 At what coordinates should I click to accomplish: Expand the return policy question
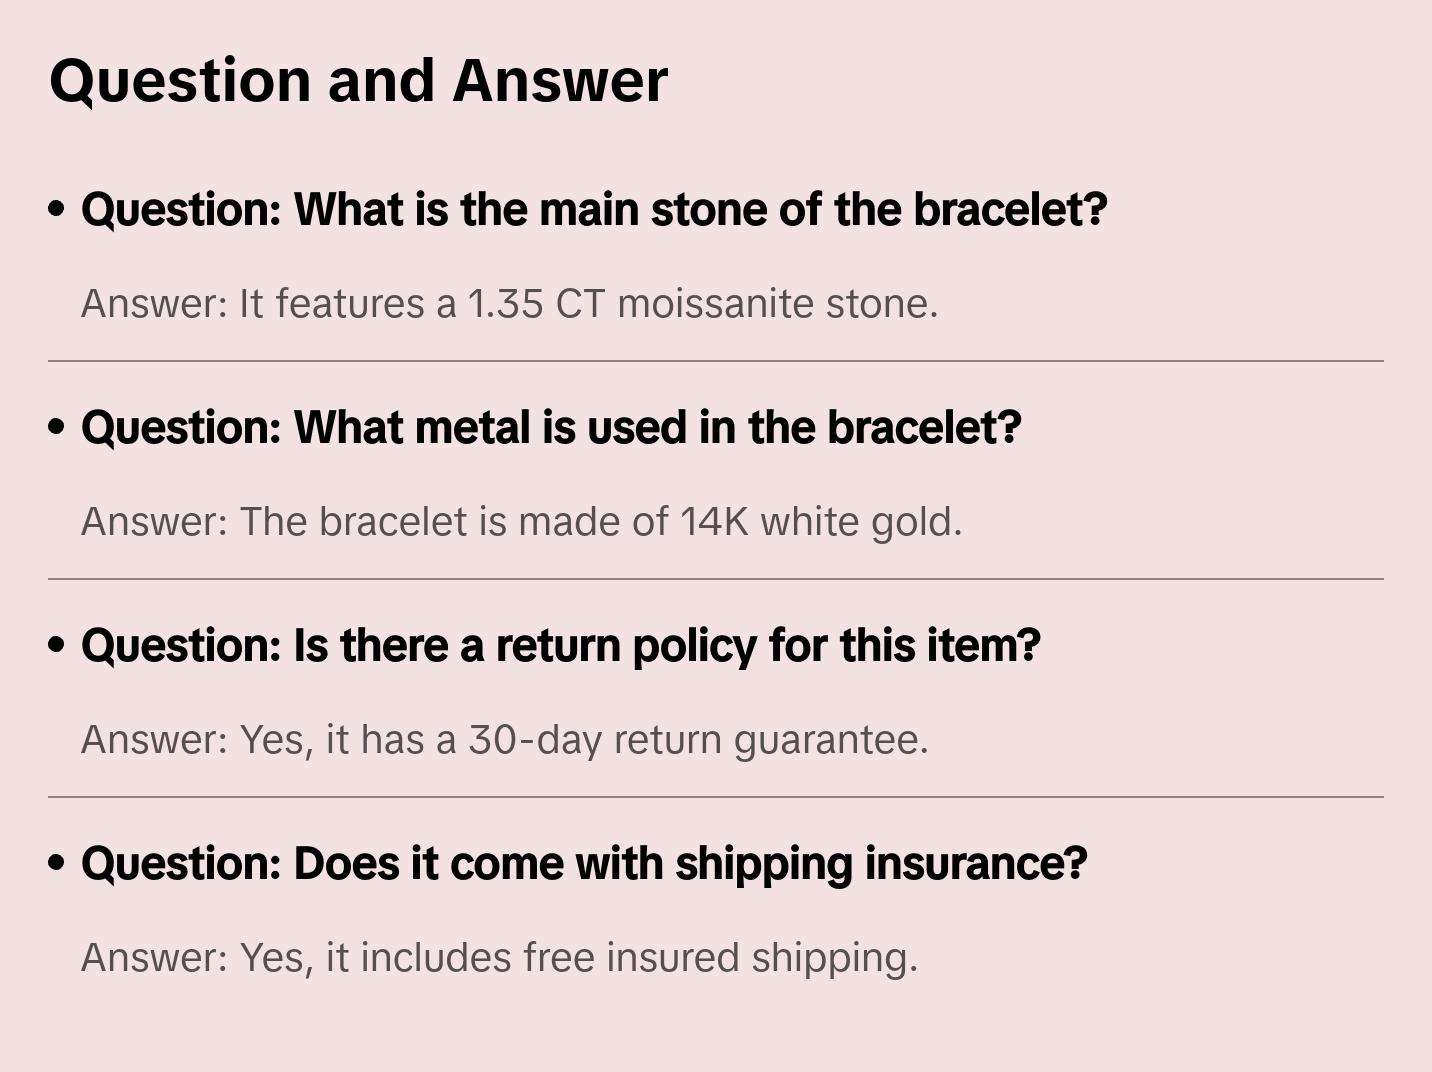pyautogui.click(x=561, y=645)
